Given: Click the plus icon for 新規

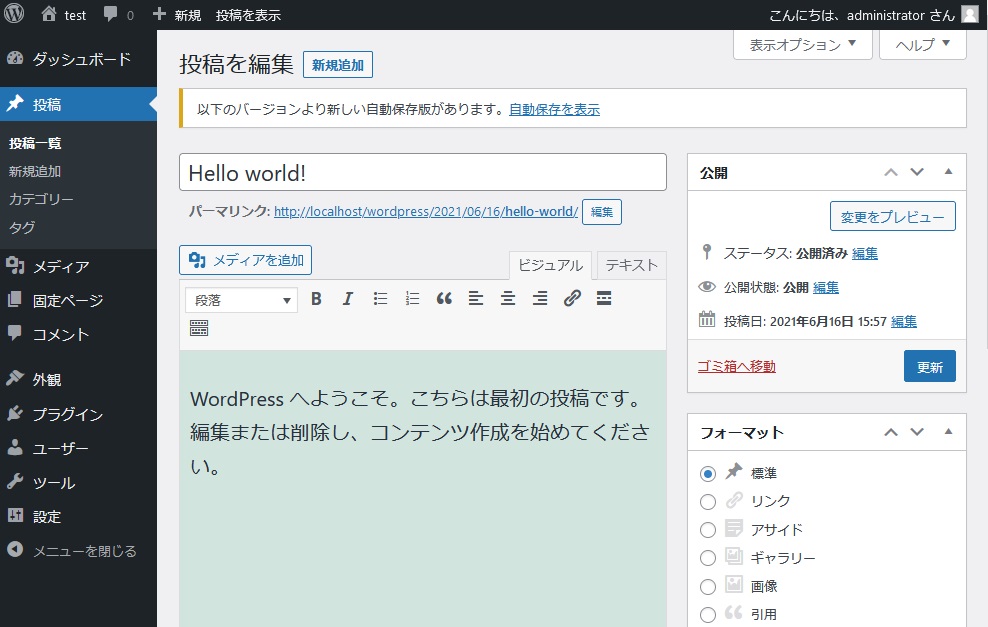Looking at the screenshot, I should [x=159, y=14].
